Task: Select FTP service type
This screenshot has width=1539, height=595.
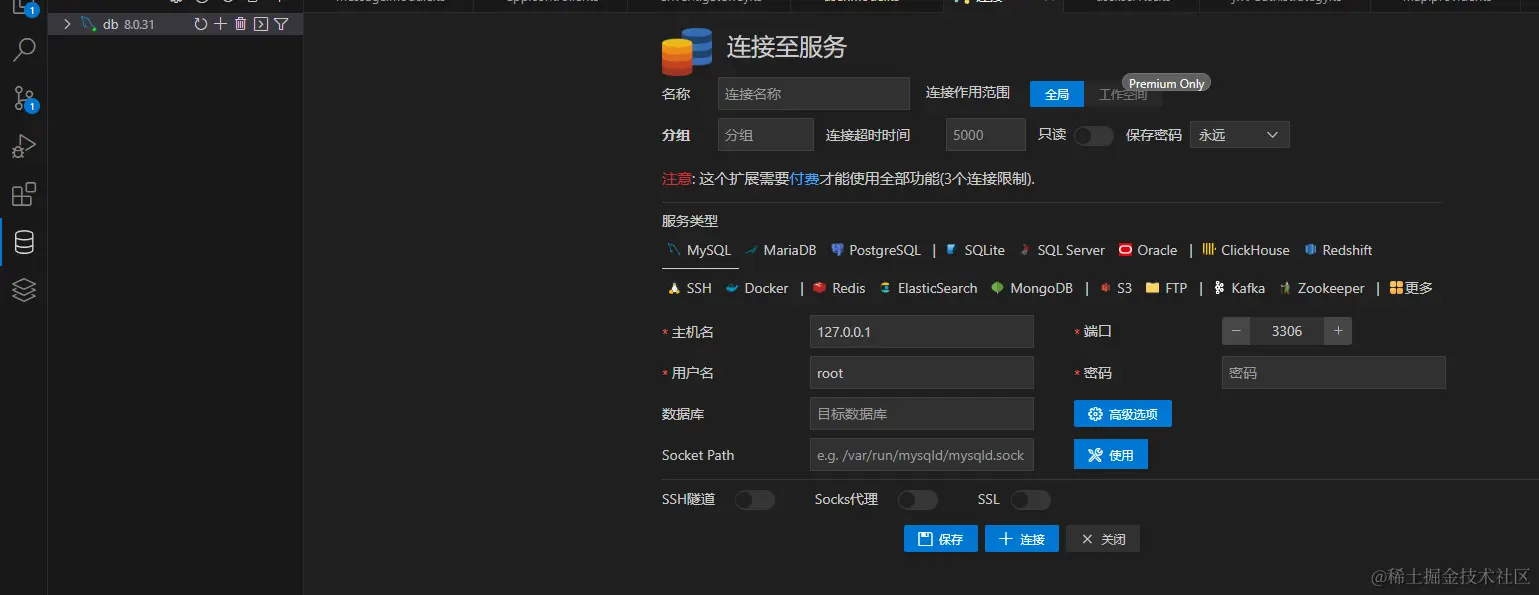Action: point(1166,288)
